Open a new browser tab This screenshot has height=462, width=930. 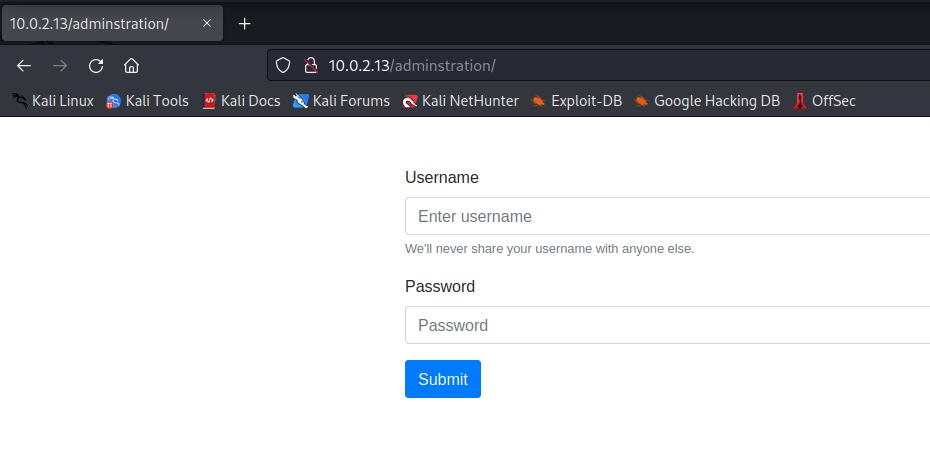244,23
